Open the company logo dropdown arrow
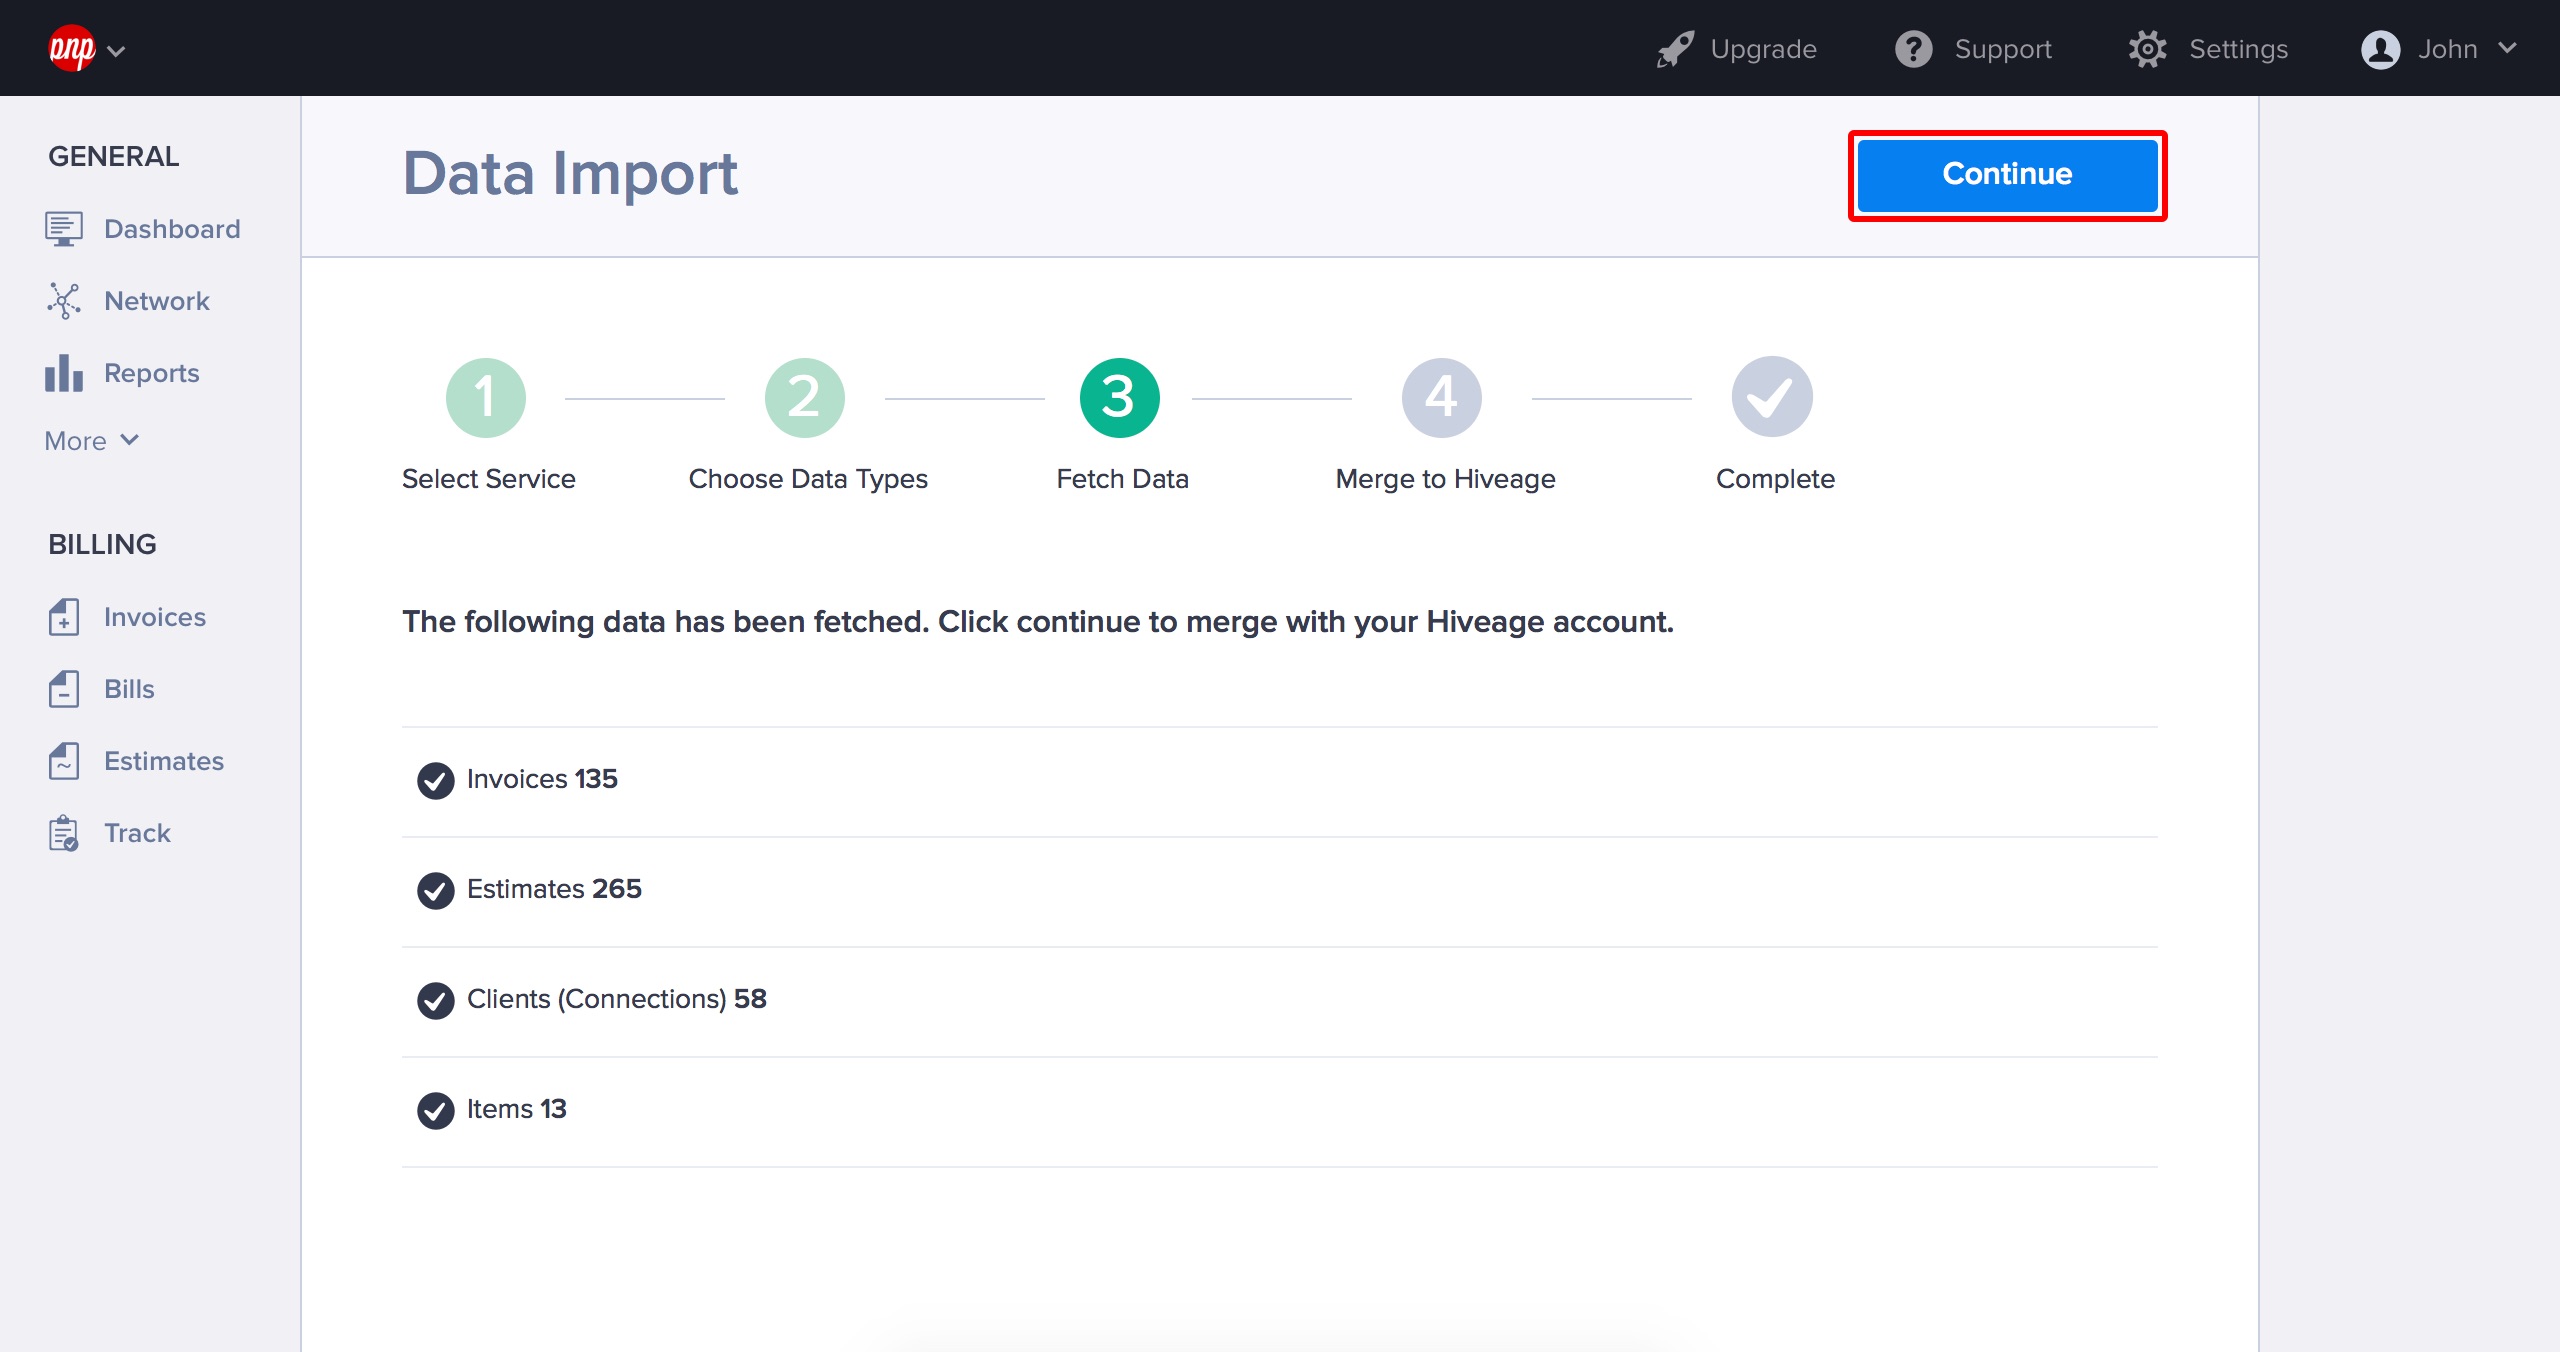 [x=116, y=51]
